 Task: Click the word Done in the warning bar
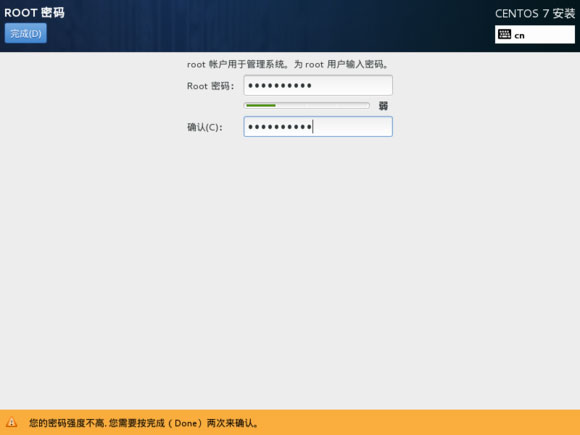pyautogui.click(x=185, y=423)
